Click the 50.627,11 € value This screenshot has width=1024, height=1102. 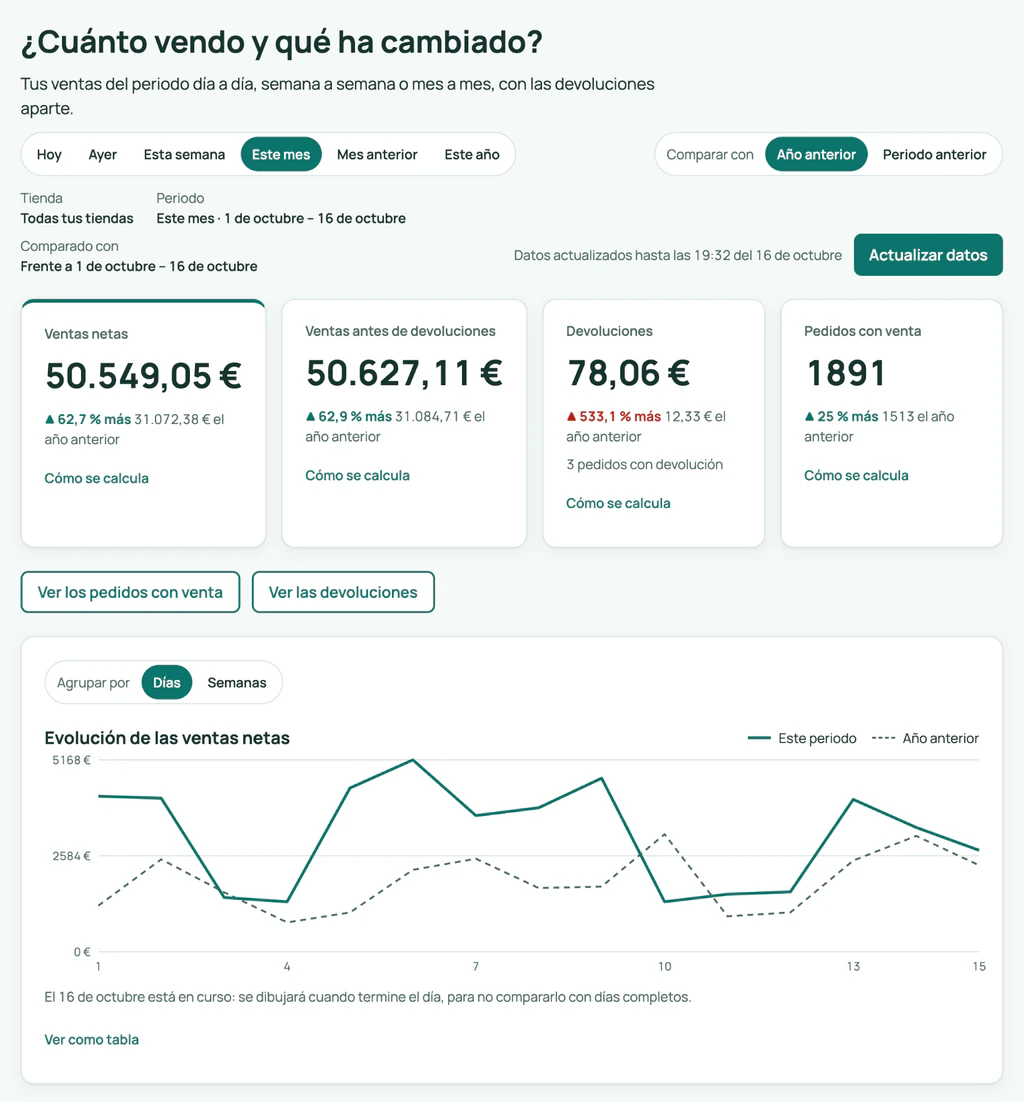point(404,372)
